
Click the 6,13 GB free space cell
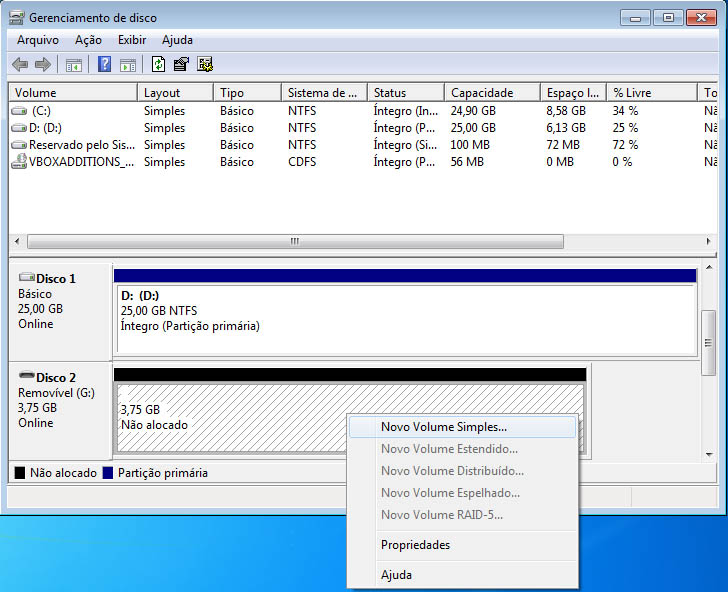pyautogui.click(x=566, y=128)
